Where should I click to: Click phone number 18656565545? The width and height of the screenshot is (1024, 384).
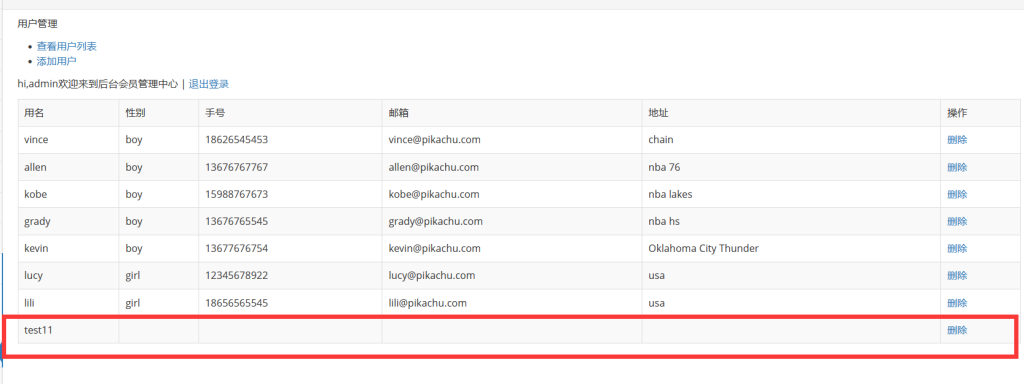pyautogui.click(x=236, y=303)
